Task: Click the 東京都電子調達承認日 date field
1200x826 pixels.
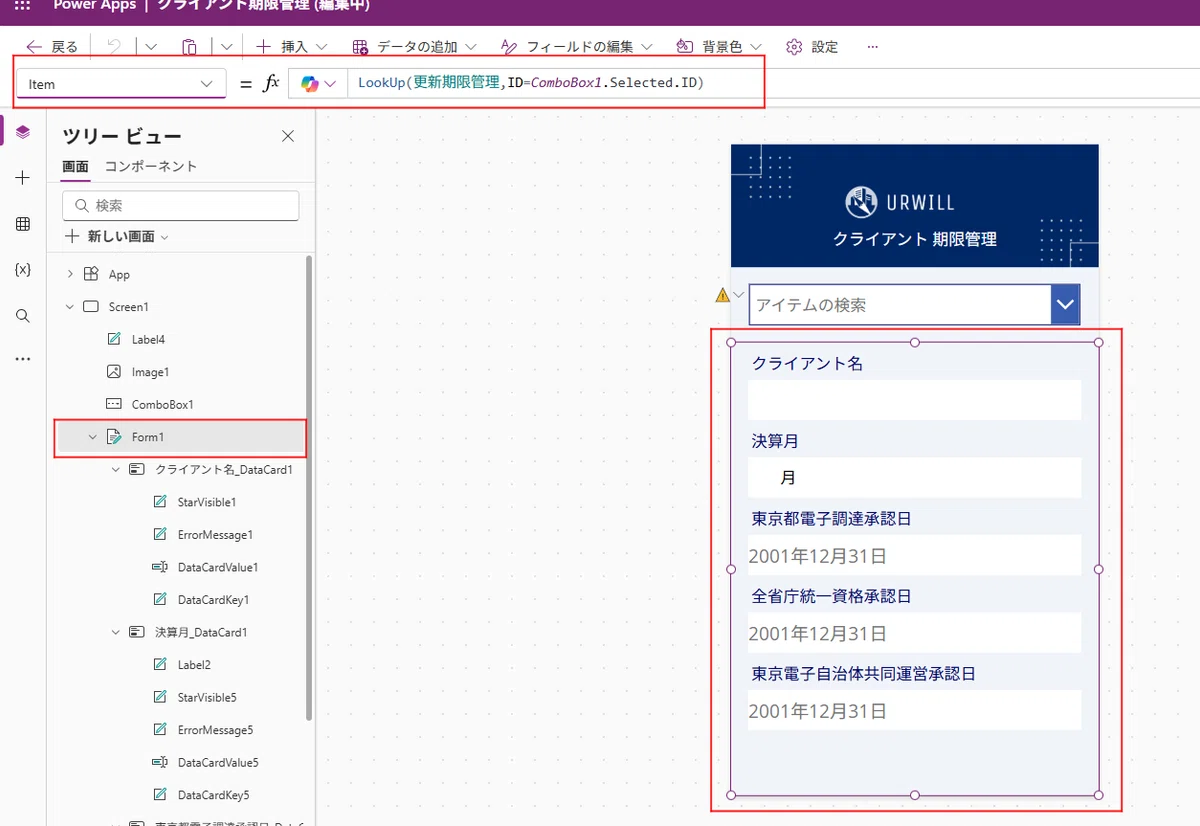Action: pos(914,555)
